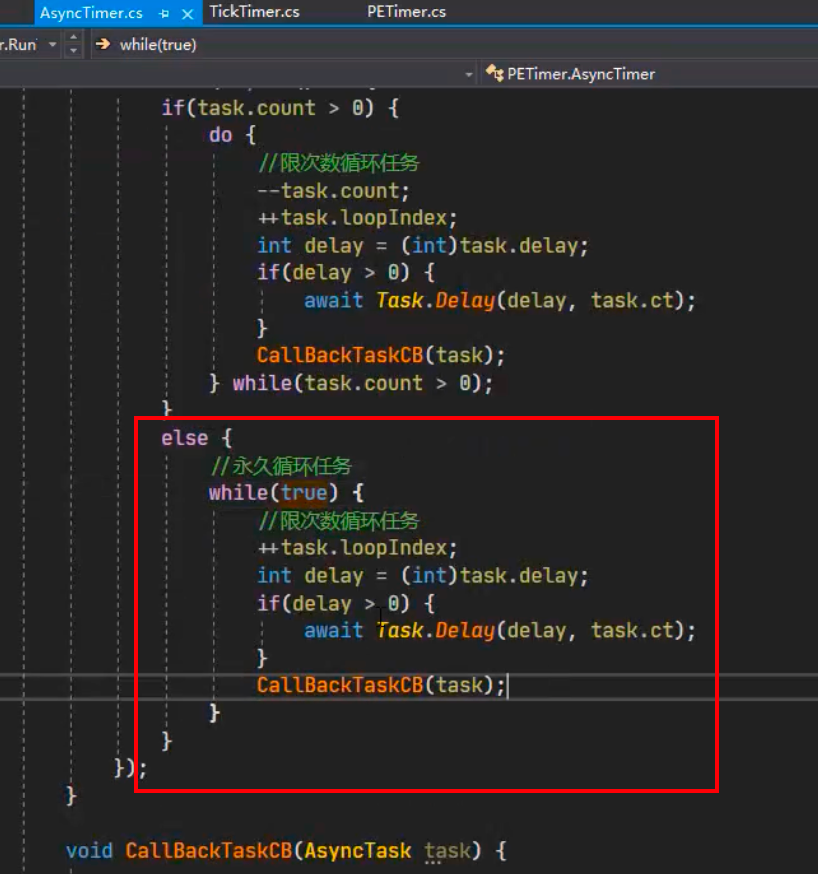This screenshot has width=818, height=874.
Task: Click the "do {" line
Action: tap(232, 135)
